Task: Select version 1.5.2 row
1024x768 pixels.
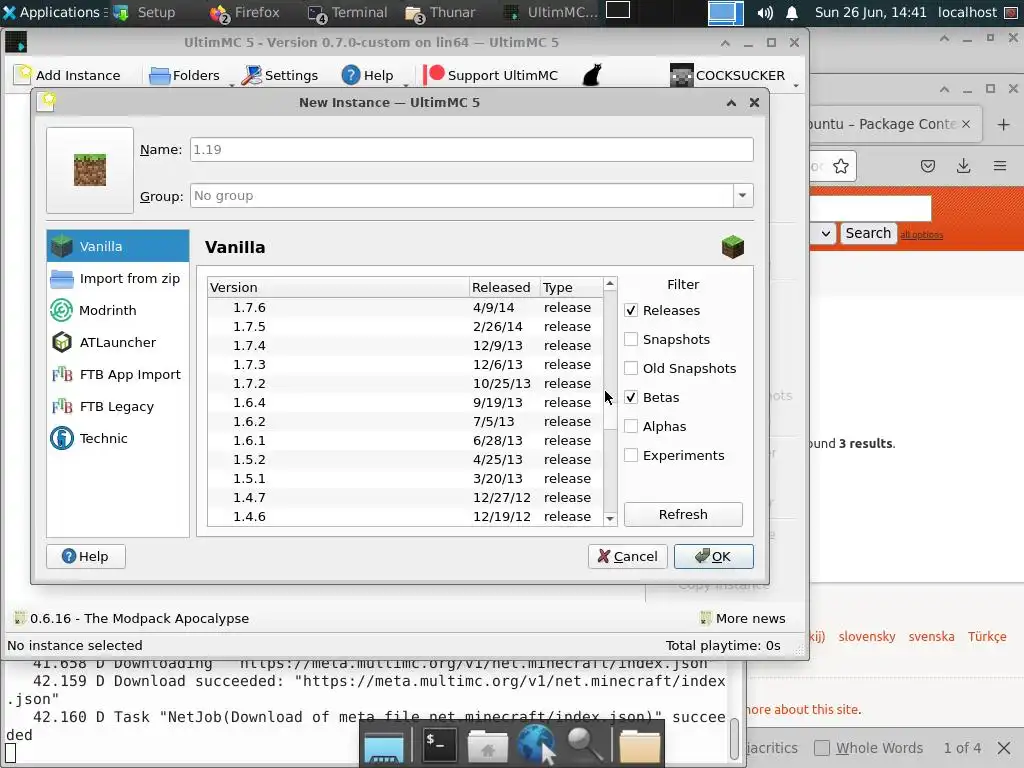Action: tap(405, 459)
